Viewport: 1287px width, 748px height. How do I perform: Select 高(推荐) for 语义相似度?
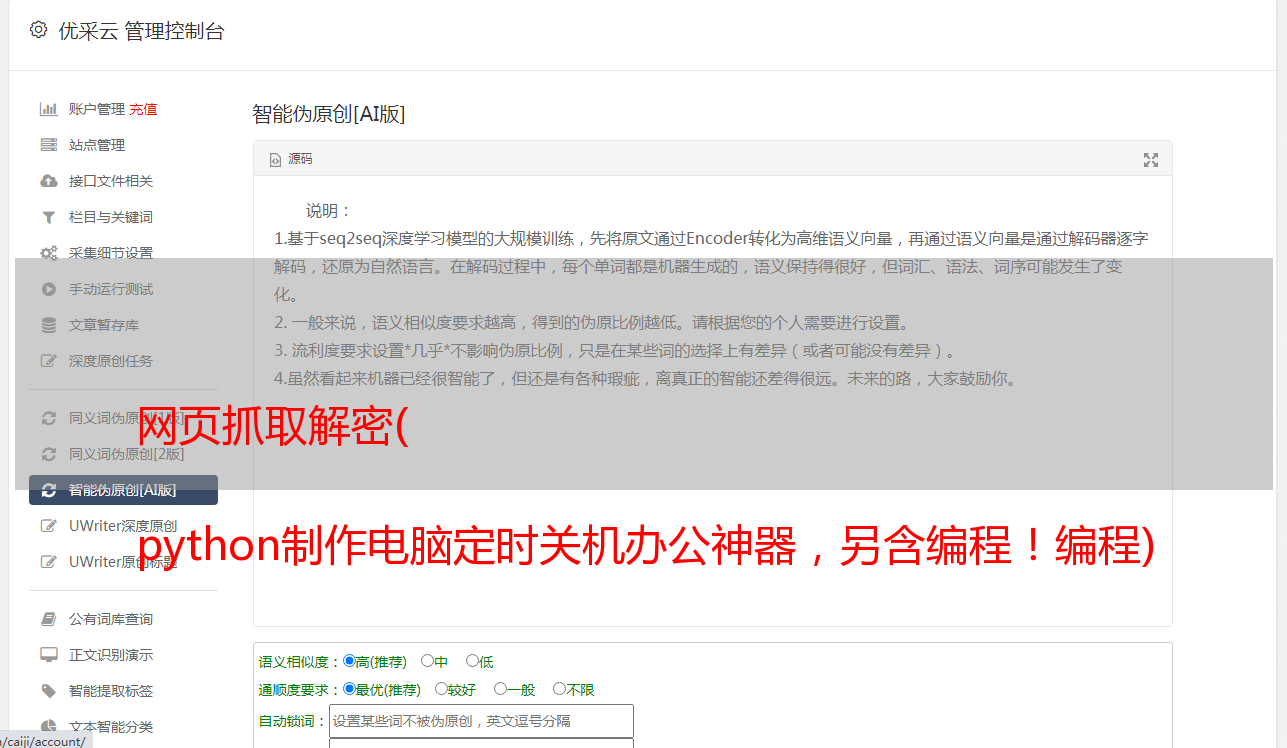click(349, 661)
